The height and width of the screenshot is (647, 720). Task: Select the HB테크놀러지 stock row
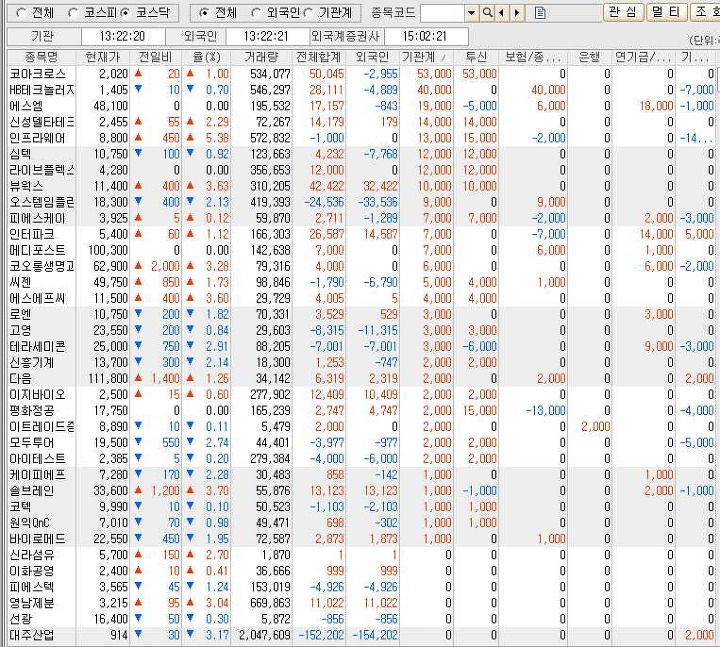pyautogui.click(x=363, y=90)
